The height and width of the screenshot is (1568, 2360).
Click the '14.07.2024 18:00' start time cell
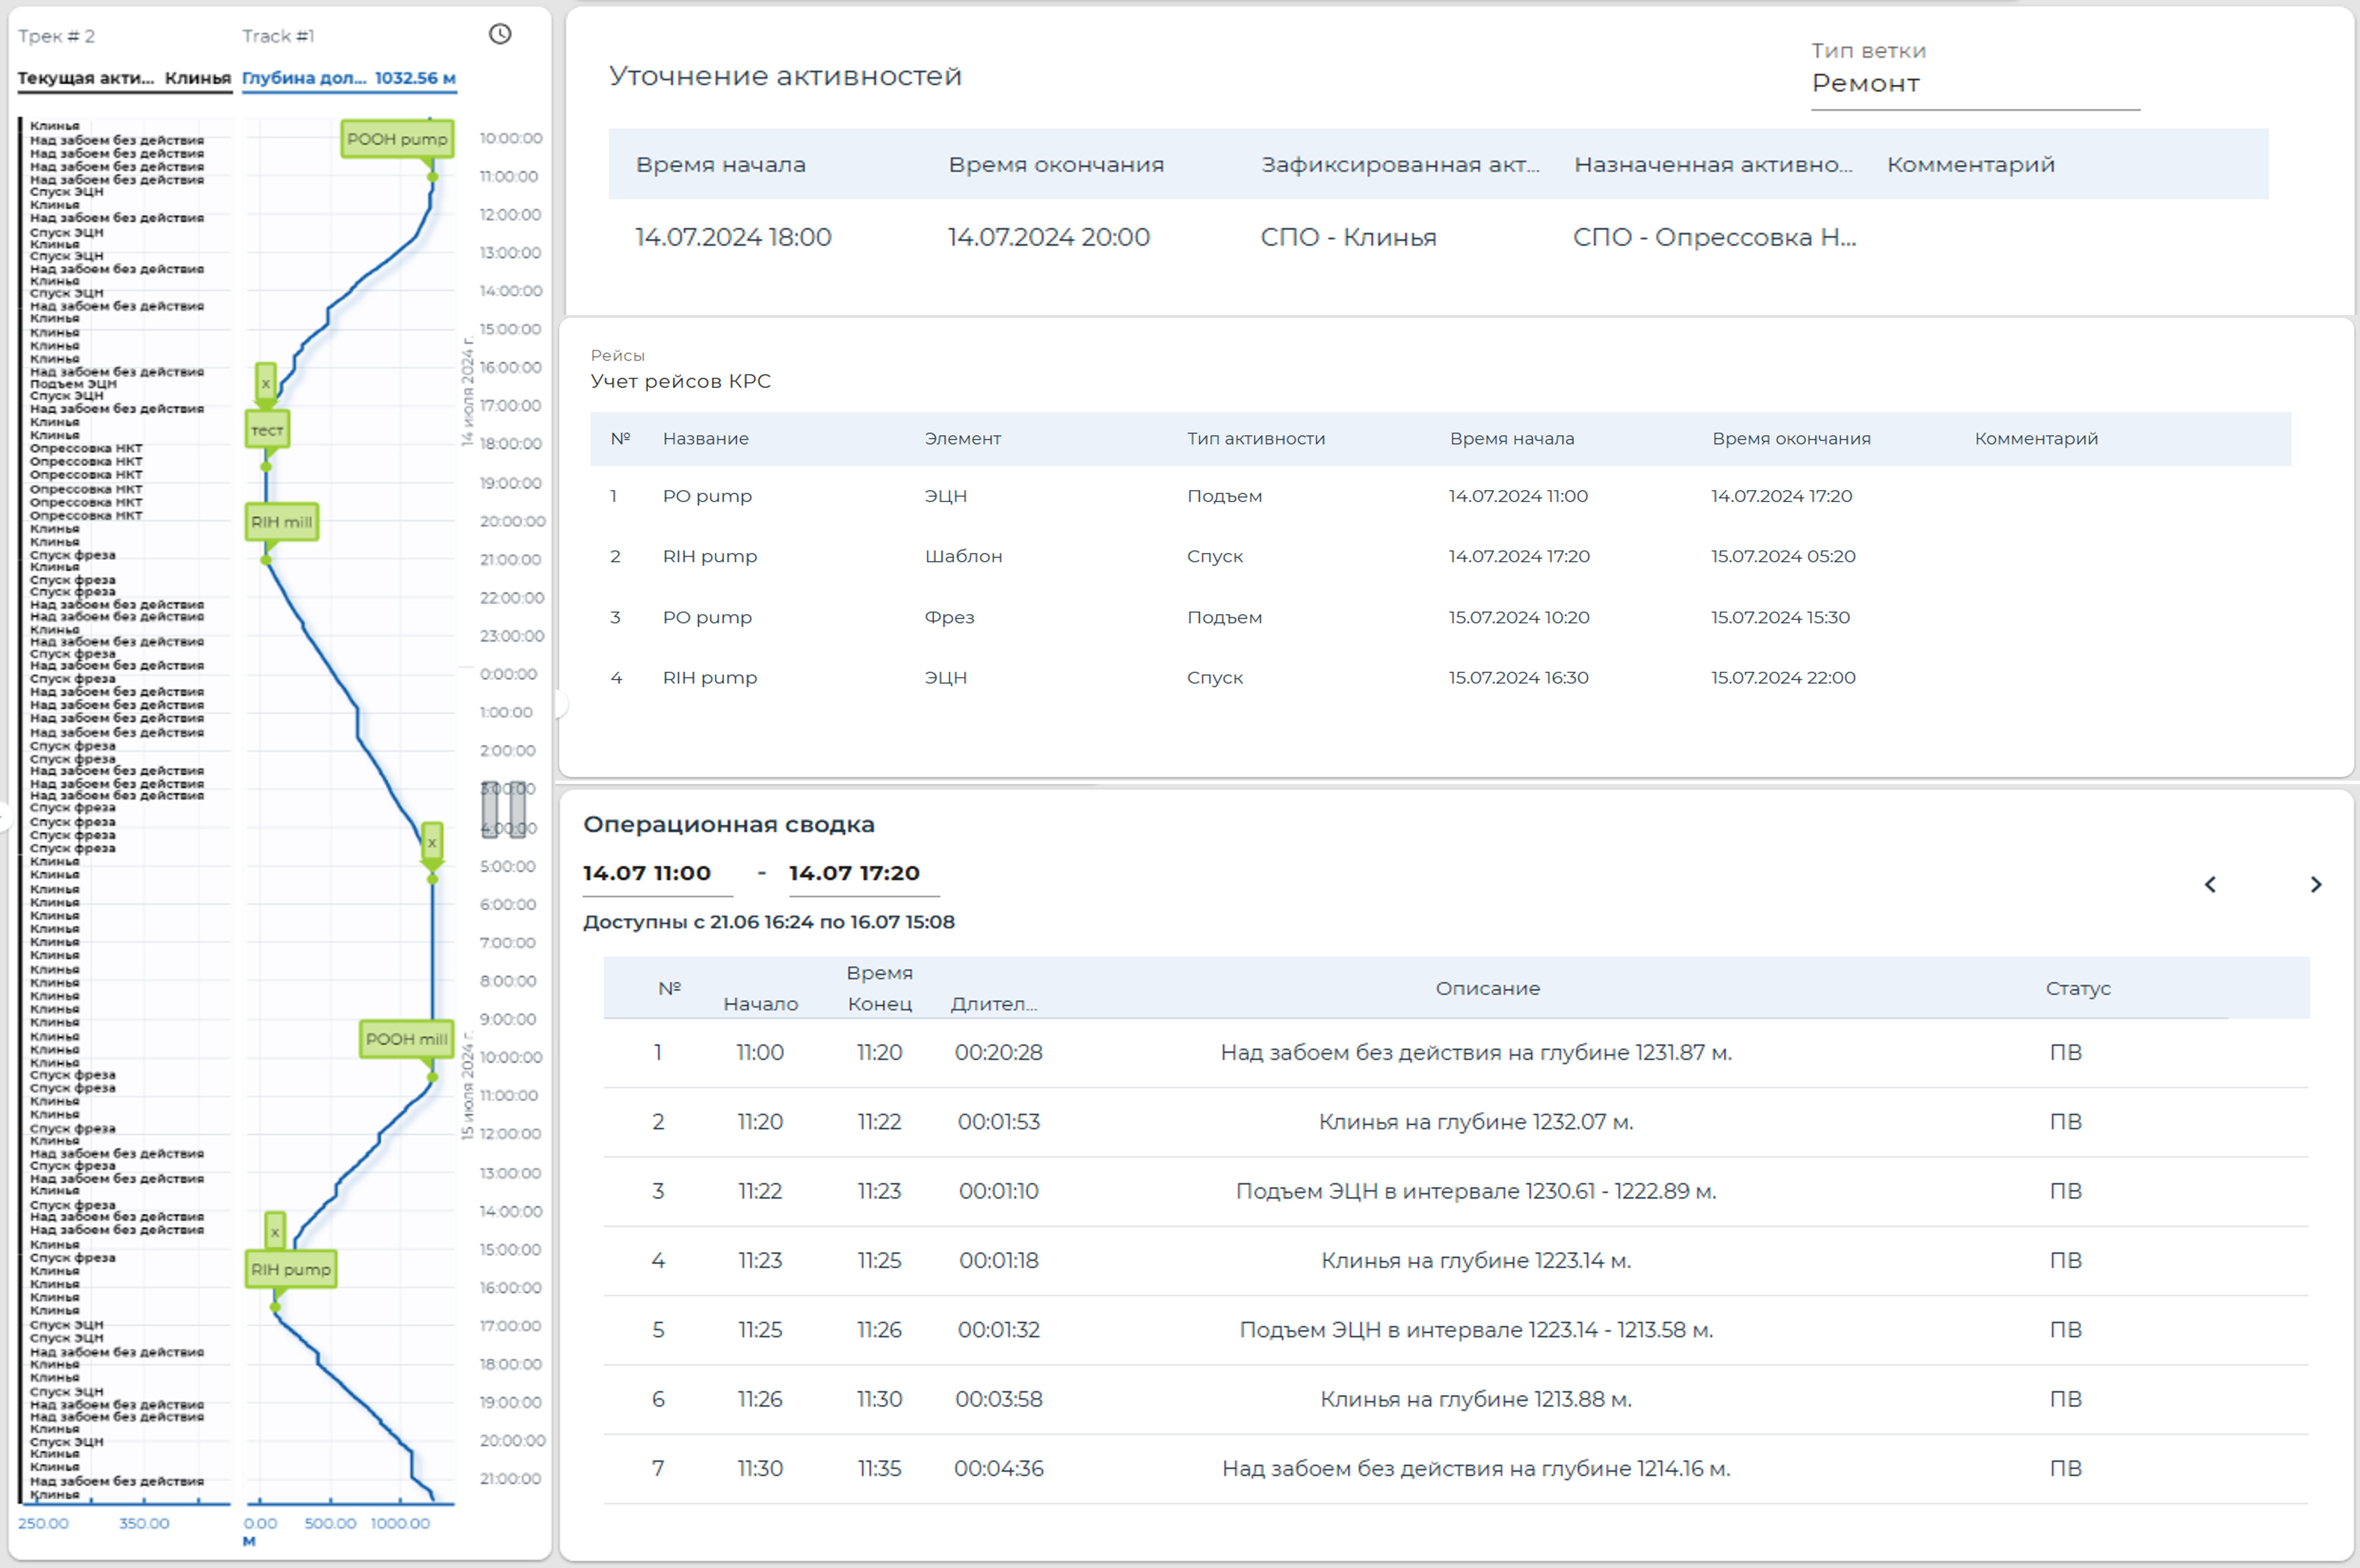click(733, 237)
